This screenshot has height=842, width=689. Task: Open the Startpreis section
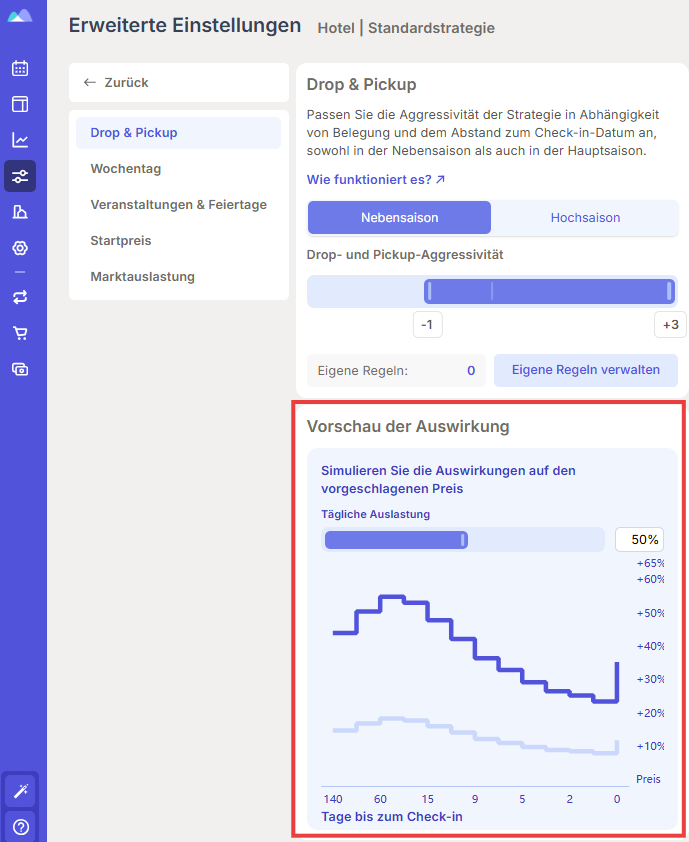[x=121, y=241]
